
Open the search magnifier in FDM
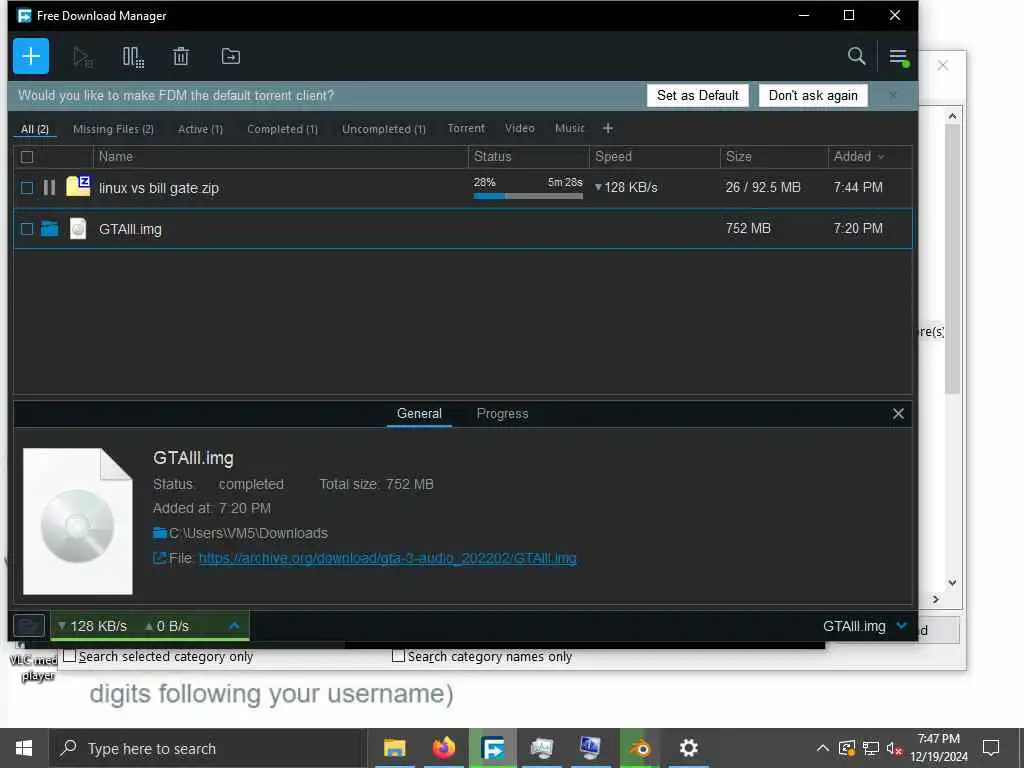856,56
